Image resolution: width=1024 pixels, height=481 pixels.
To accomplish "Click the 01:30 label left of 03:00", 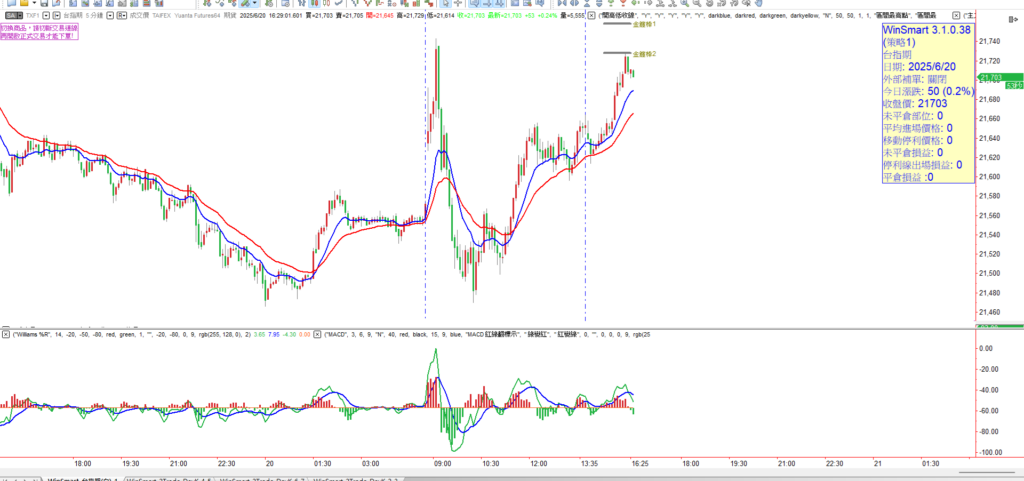I will coord(324,463).
